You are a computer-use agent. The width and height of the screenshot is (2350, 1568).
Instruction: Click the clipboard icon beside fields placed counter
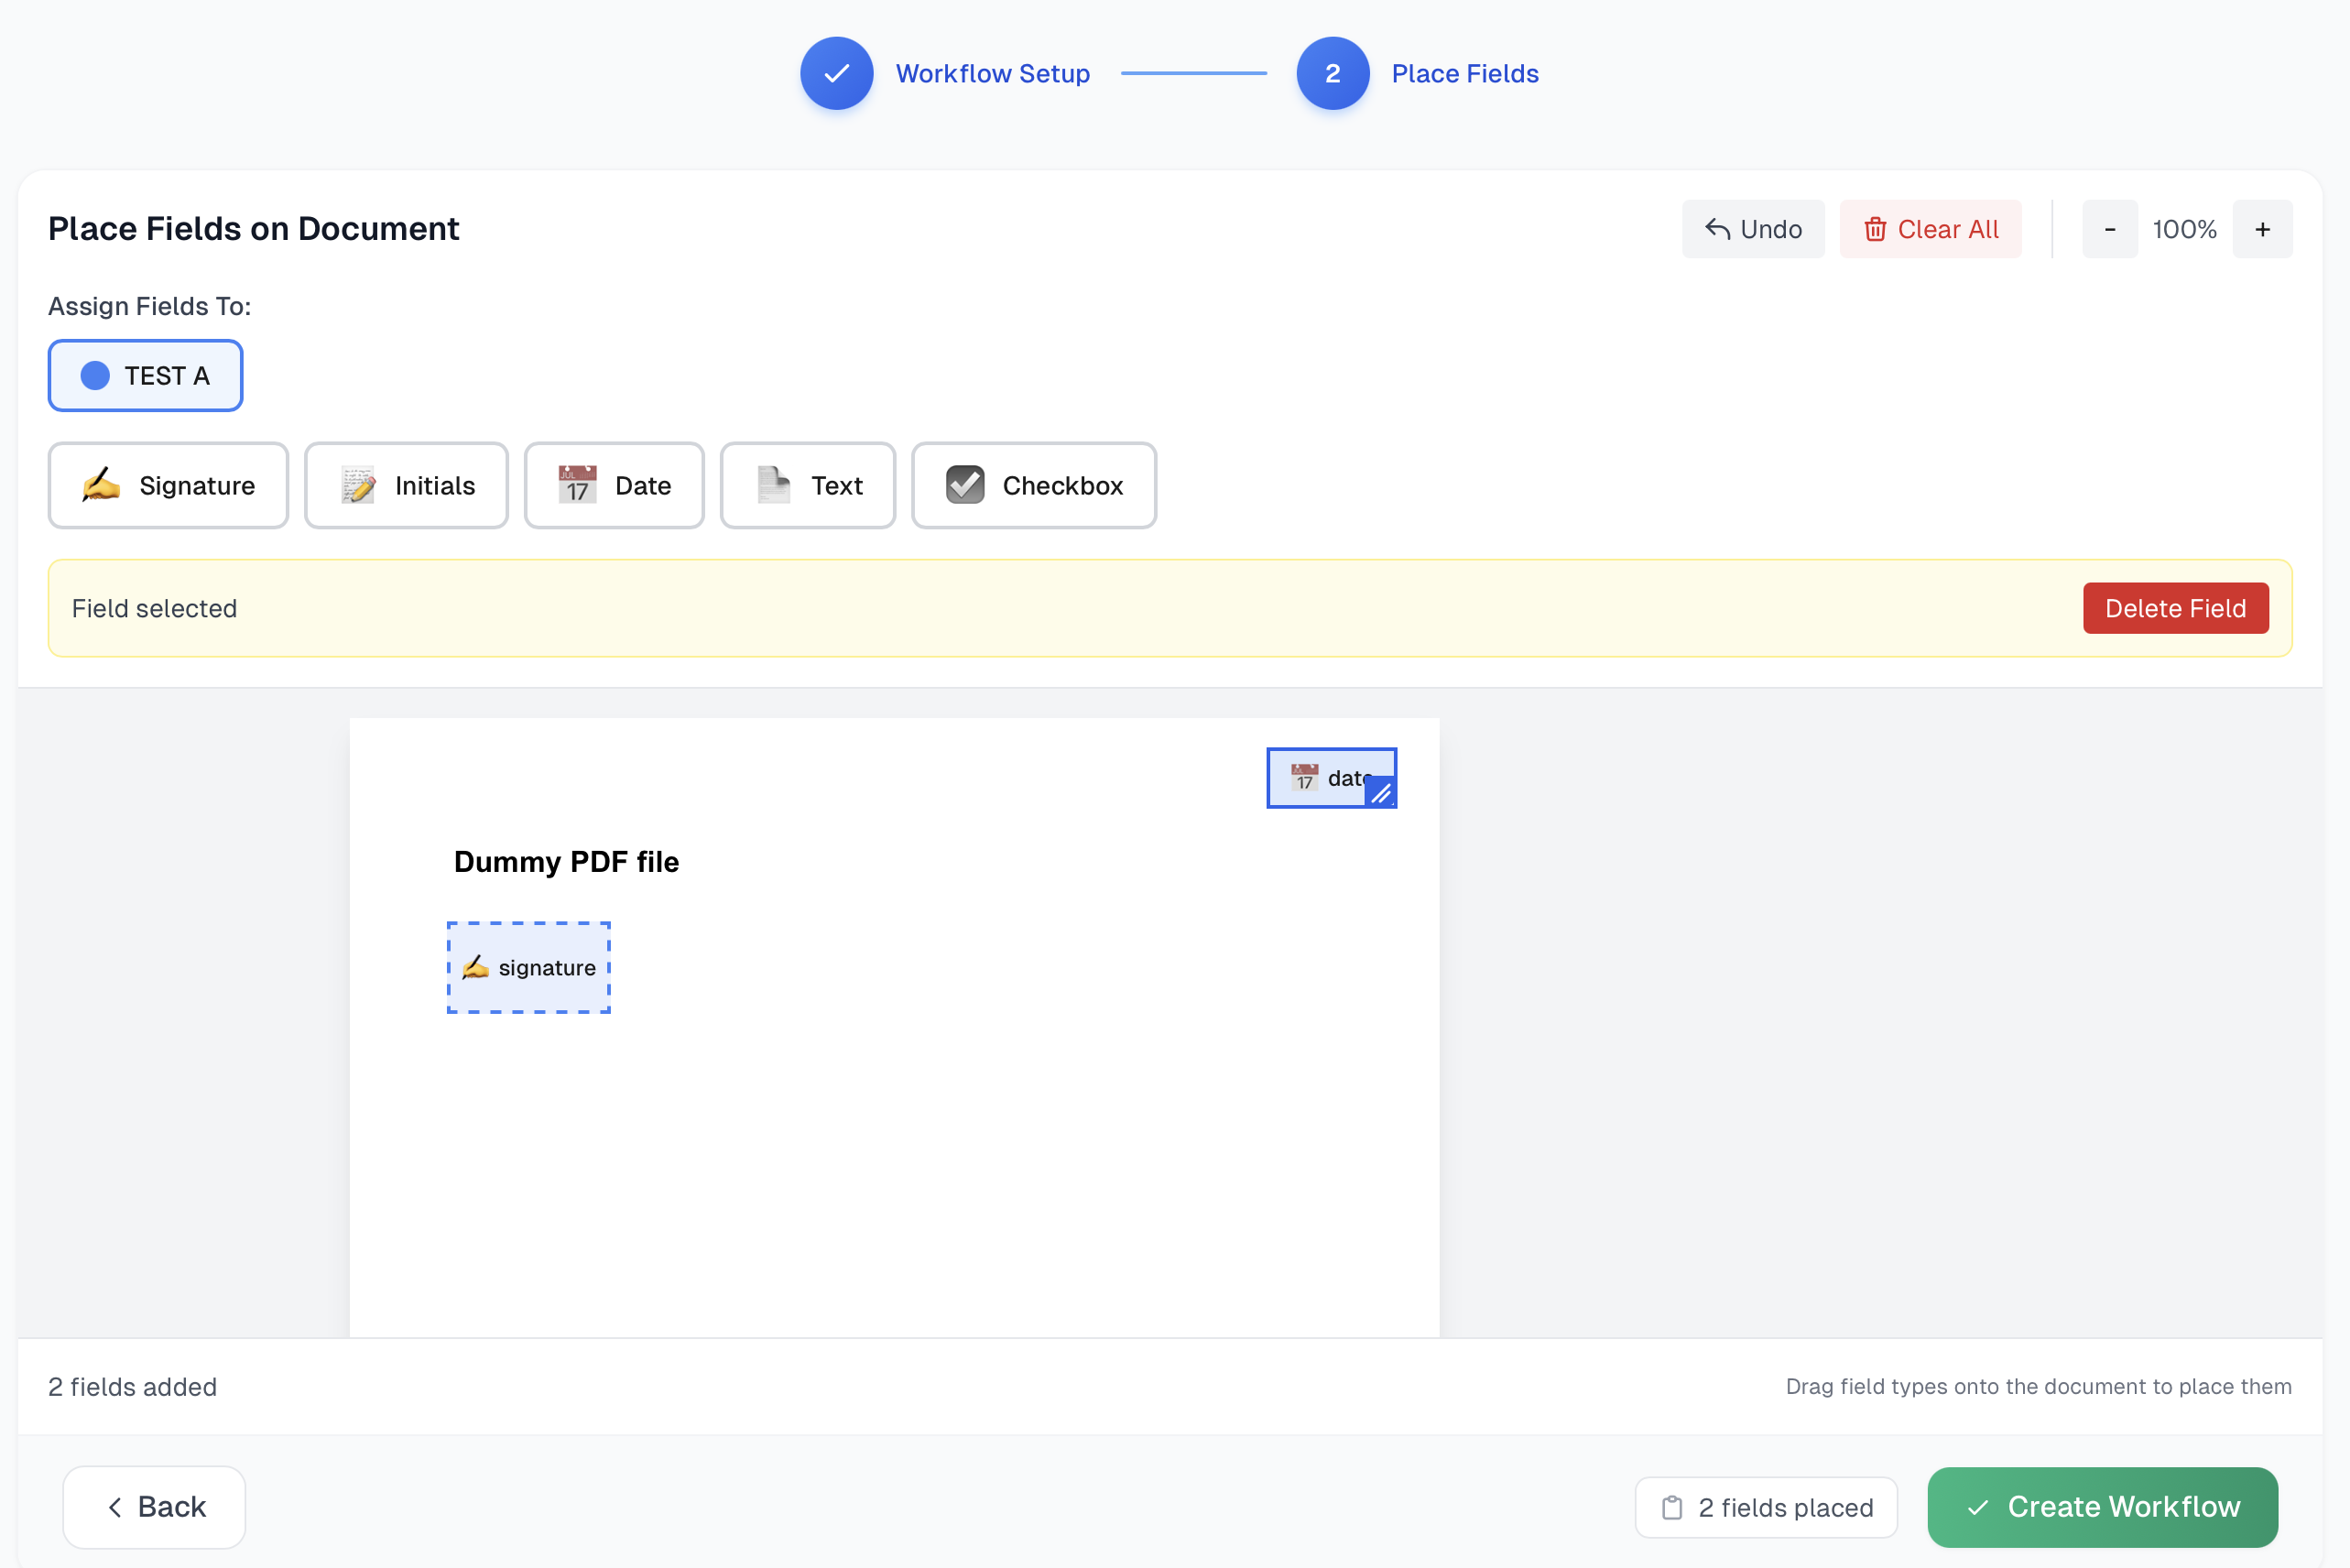pyautogui.click(x=1671, y=1506)
